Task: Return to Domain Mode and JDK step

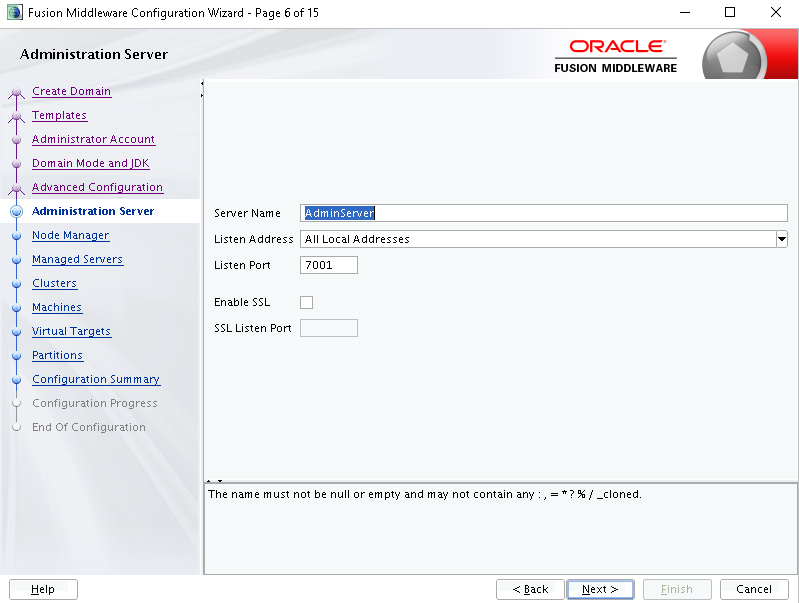Action: [x=91, y=163]
